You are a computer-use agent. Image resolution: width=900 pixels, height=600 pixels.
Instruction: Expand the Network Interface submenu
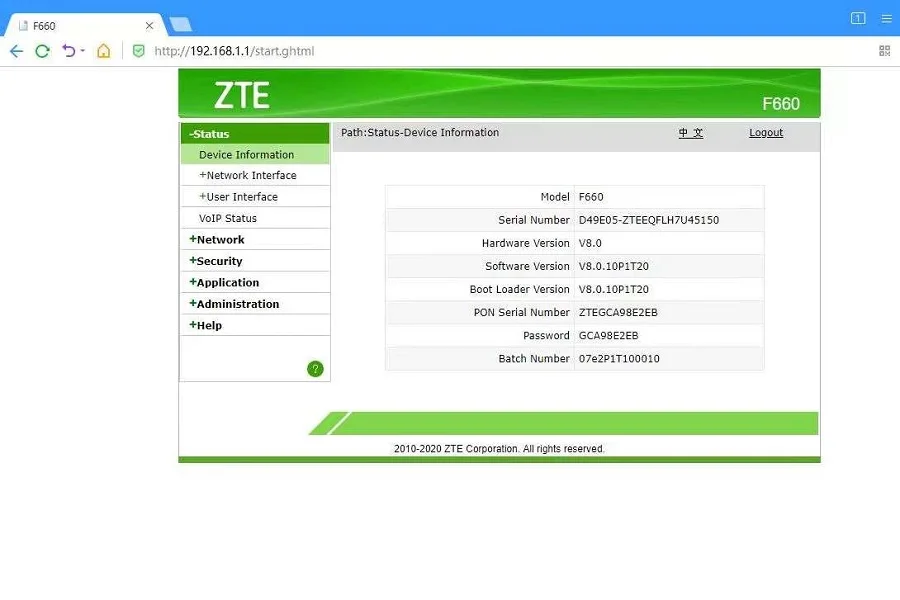(x=250, y=176)
